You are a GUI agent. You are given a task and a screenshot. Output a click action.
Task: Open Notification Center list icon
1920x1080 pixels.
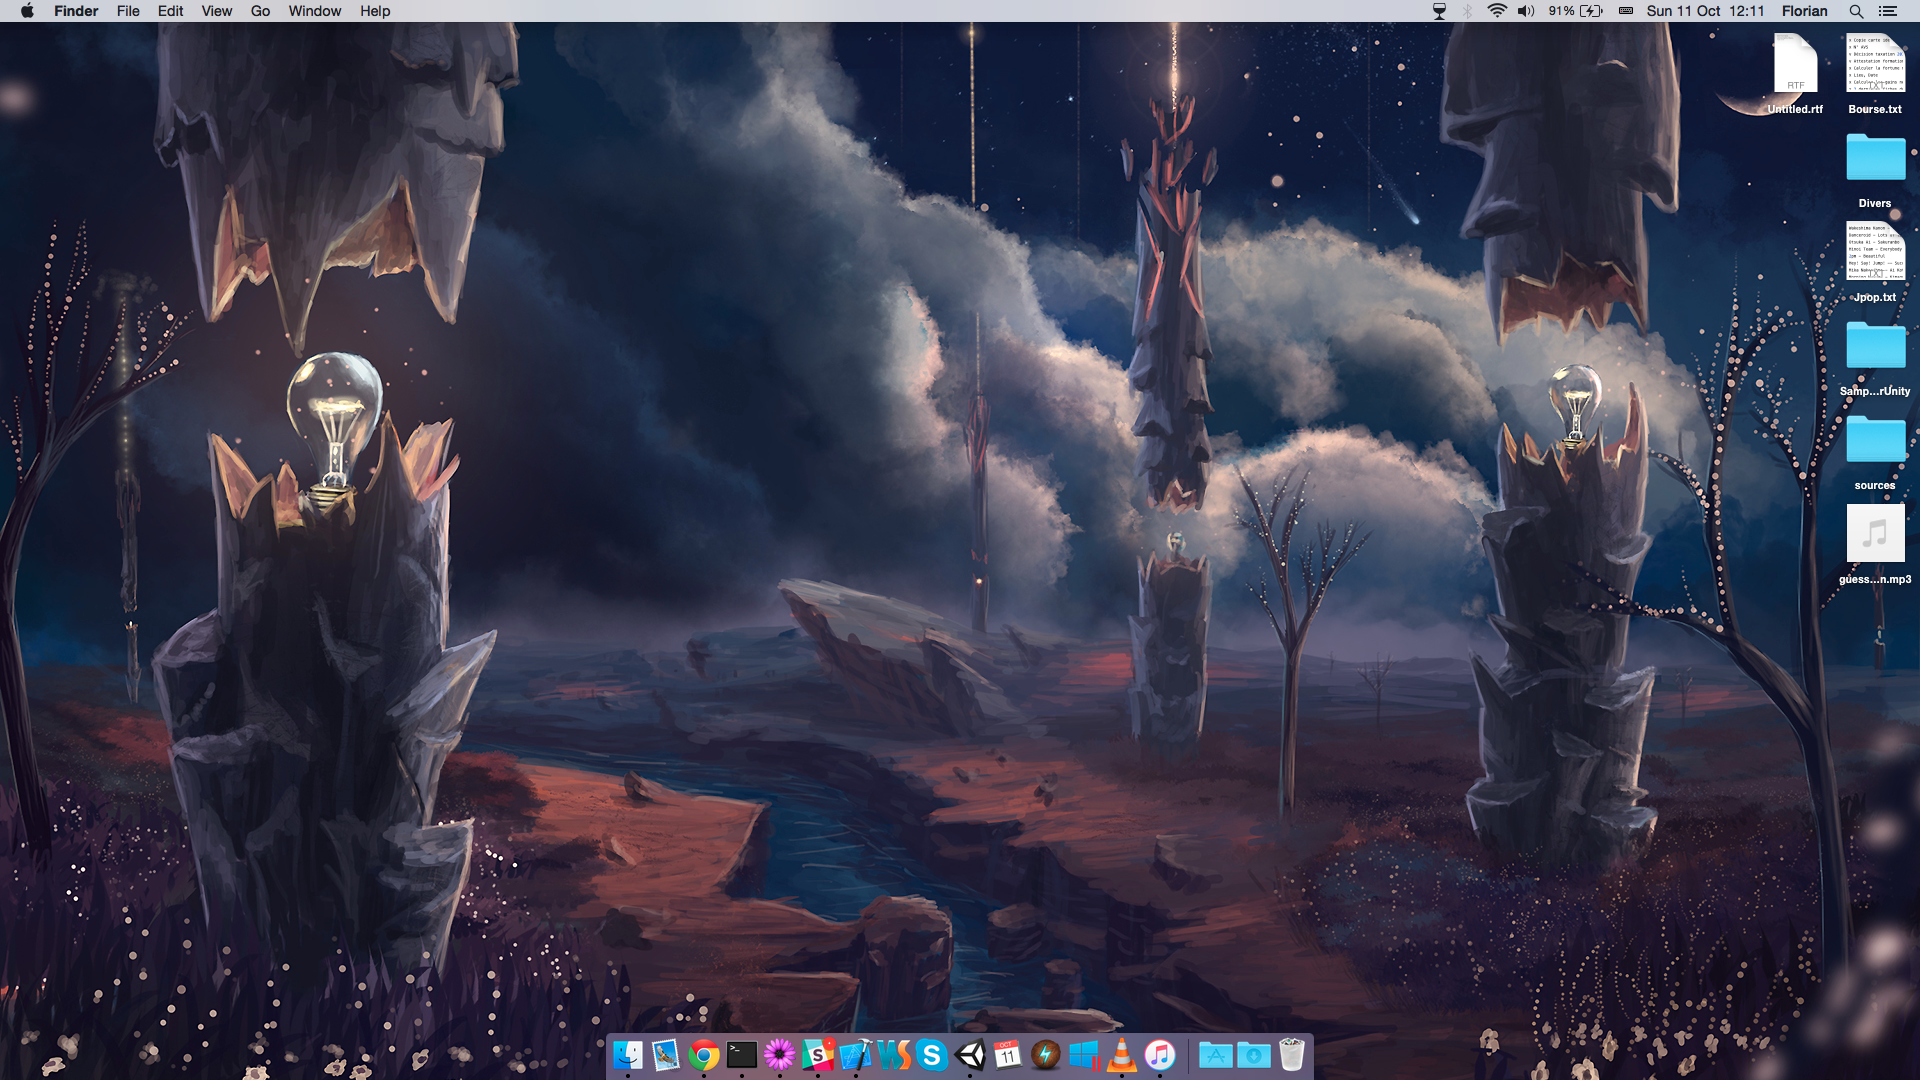[1888, 11]
